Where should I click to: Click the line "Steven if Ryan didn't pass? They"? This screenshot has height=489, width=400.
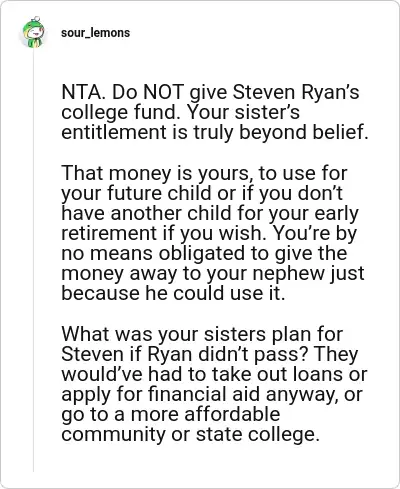point(210,354)
